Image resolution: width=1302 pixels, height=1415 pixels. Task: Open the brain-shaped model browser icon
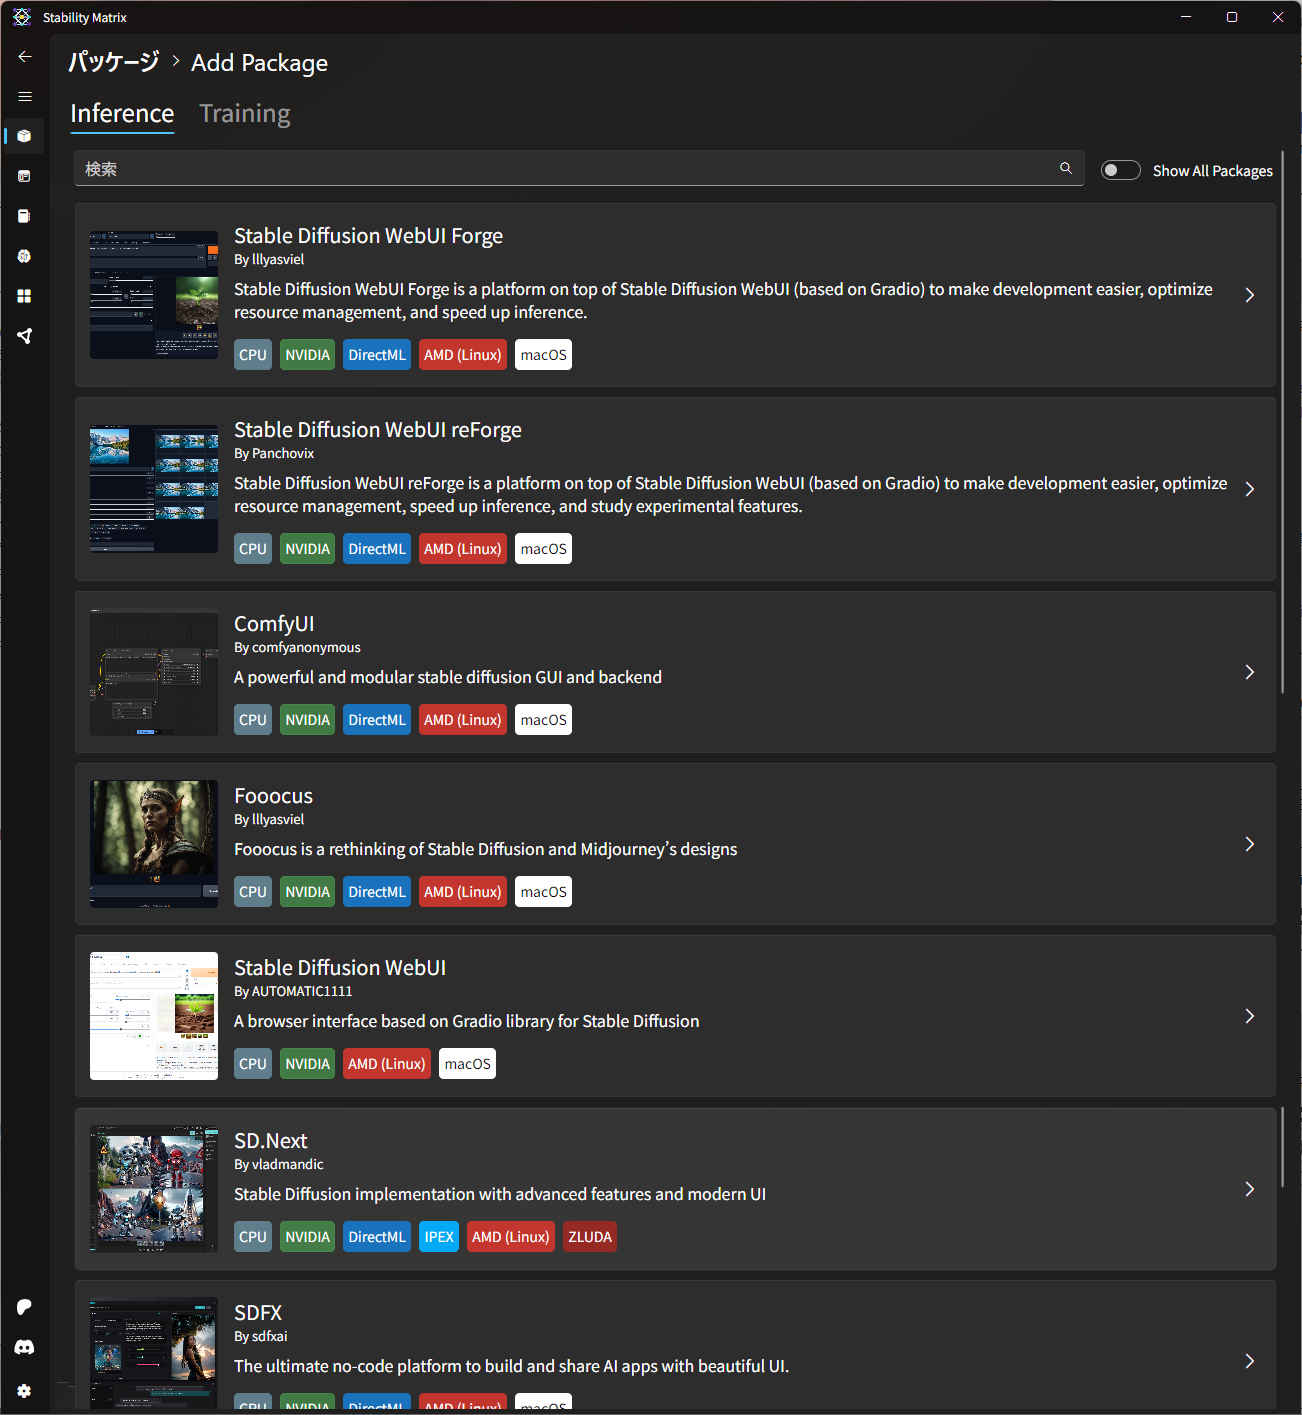(24, 256)
